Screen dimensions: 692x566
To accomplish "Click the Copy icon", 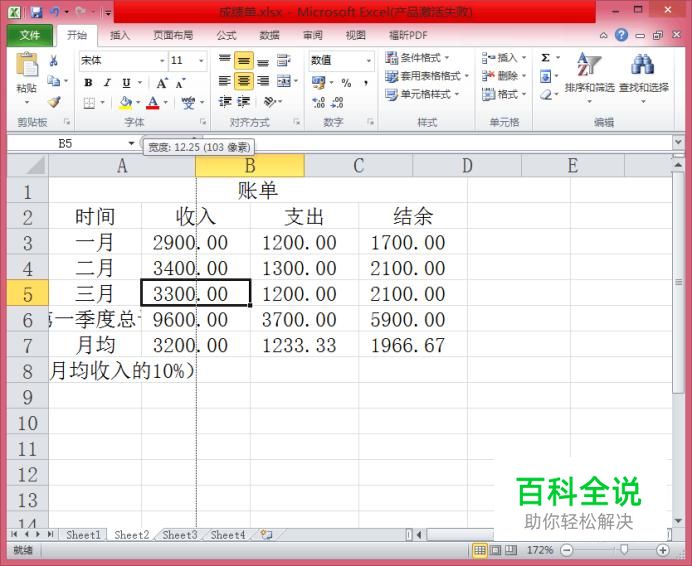I will pos(54,81).
